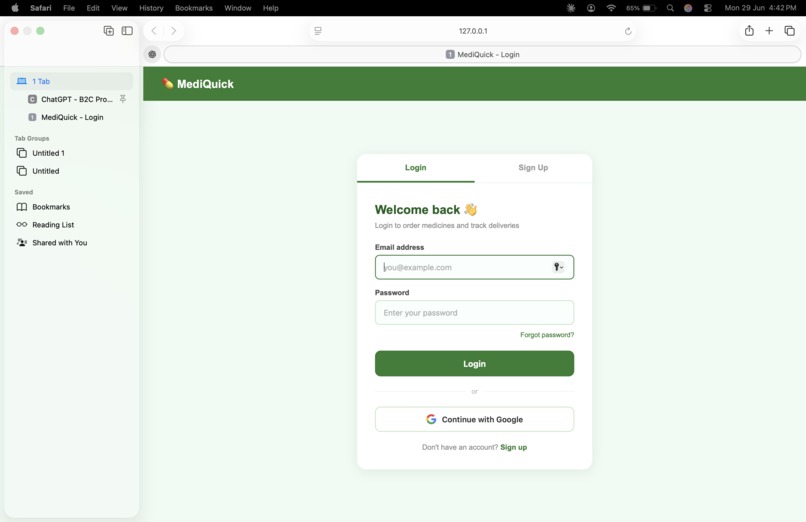
Task: Open the View menu
Action: [119, 8]
